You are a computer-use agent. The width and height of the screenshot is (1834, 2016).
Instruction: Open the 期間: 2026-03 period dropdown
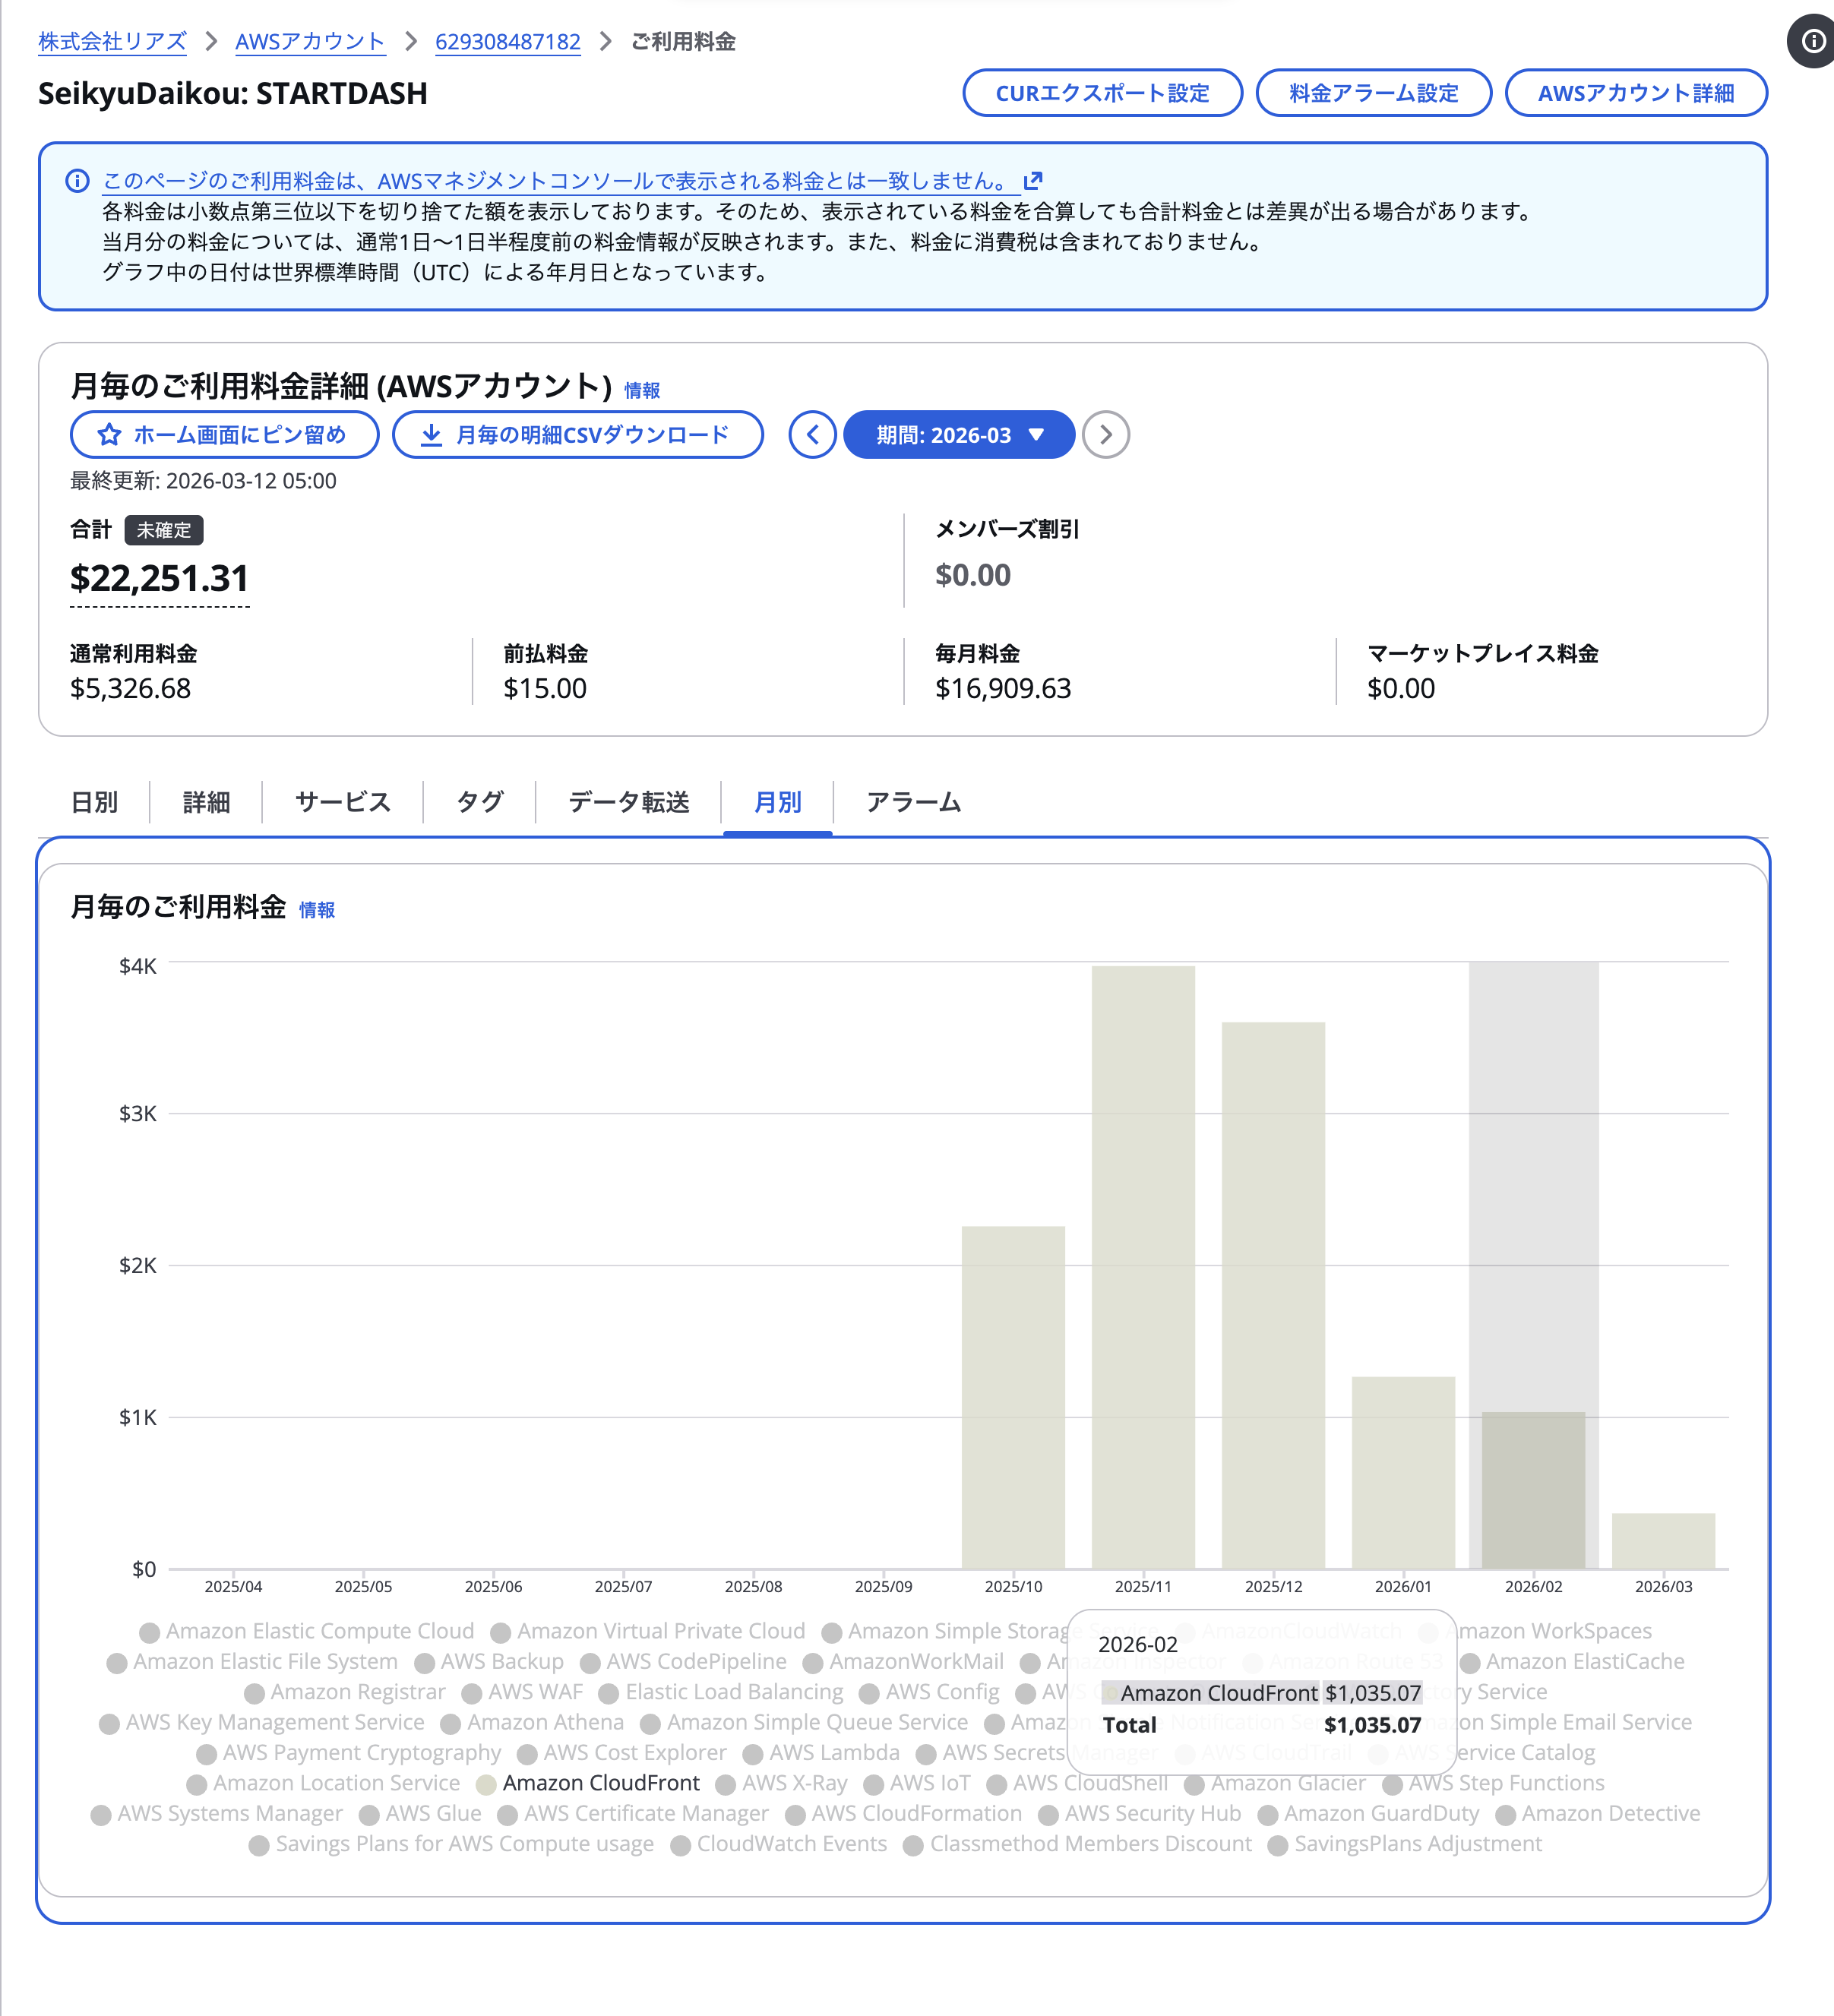click(959, 435)
